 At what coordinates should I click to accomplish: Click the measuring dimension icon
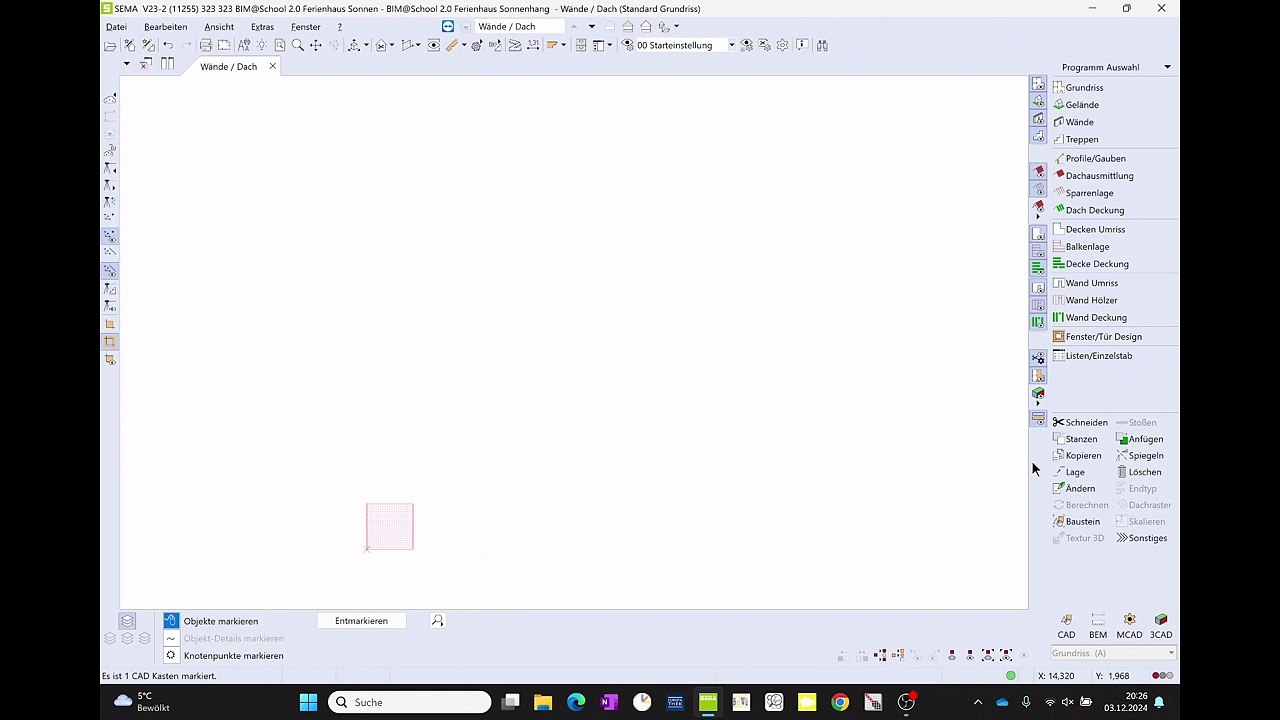coord(533,45)
